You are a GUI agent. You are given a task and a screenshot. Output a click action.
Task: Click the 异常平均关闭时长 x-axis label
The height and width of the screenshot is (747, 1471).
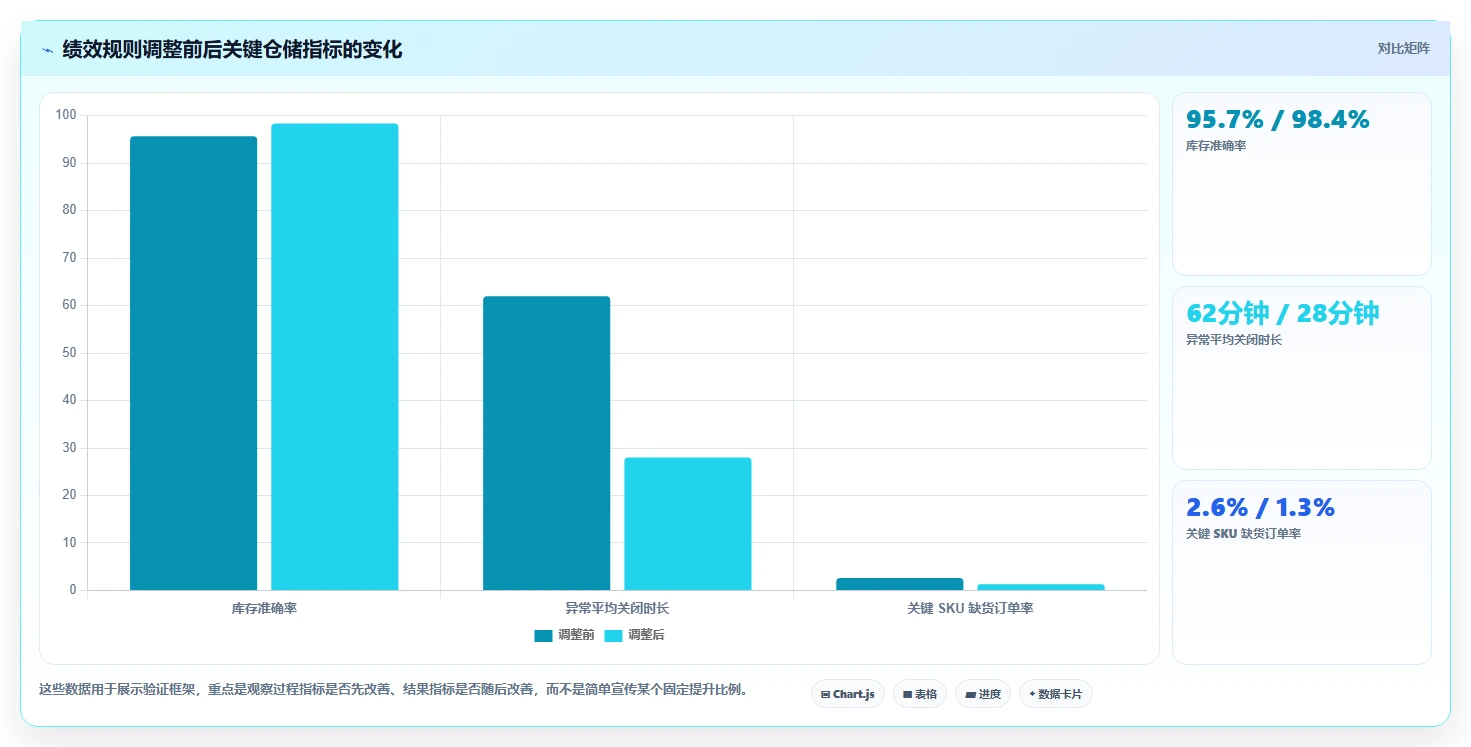point(617,608)
